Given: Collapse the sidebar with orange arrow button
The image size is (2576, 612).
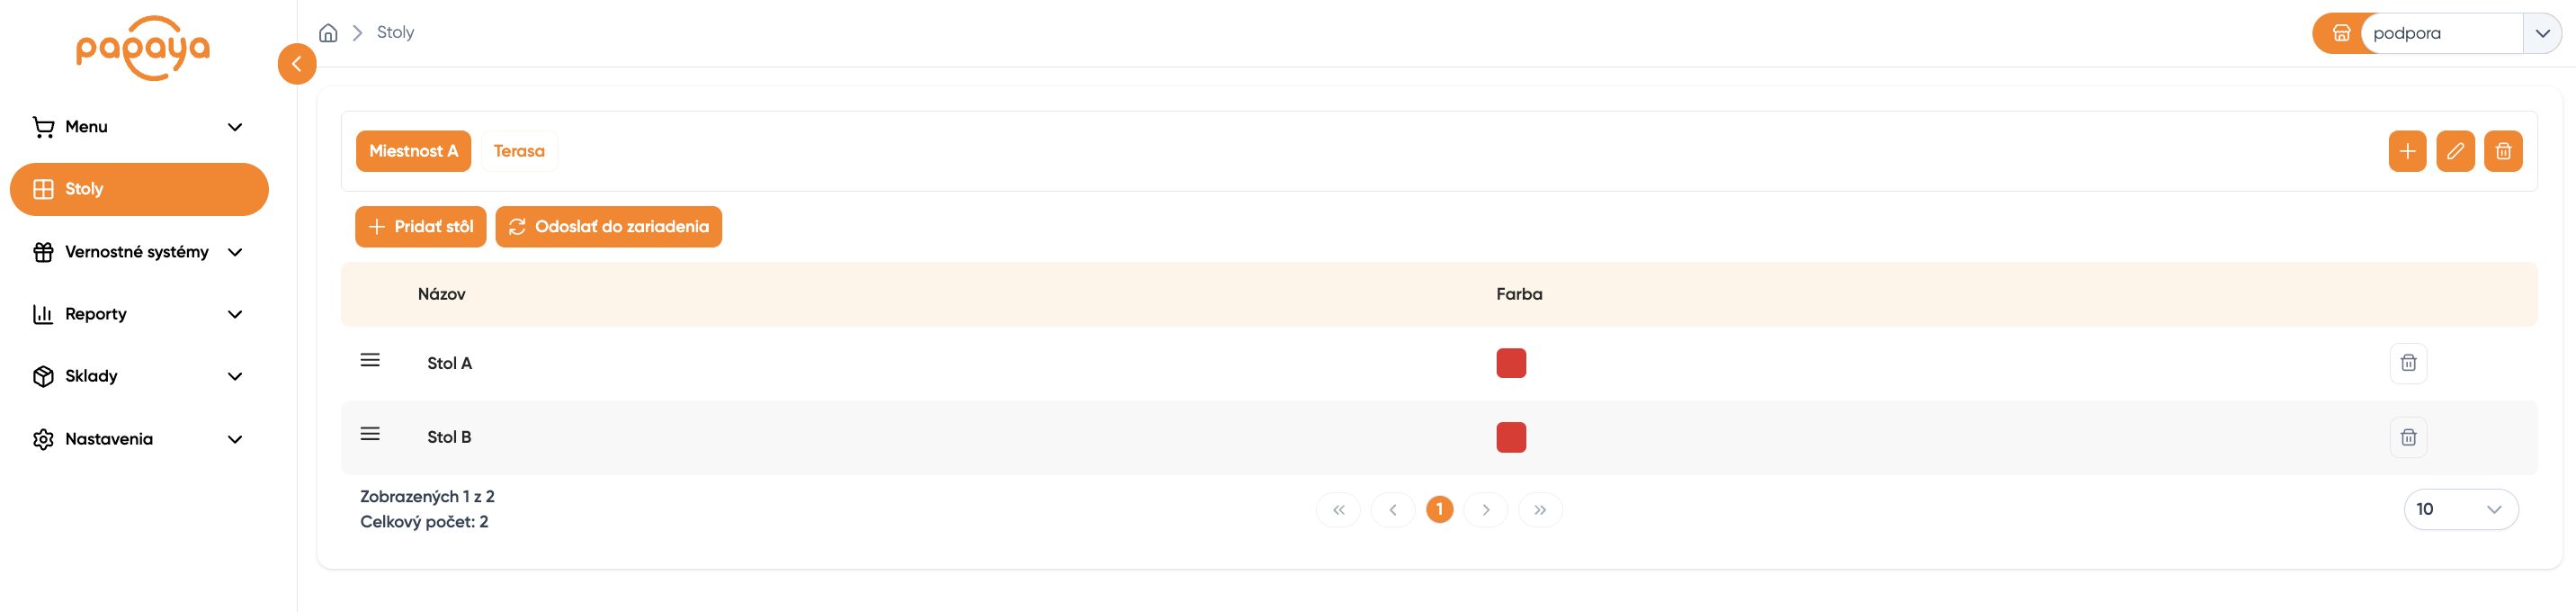Looking at the screenshot, I should tap(297, 64).
